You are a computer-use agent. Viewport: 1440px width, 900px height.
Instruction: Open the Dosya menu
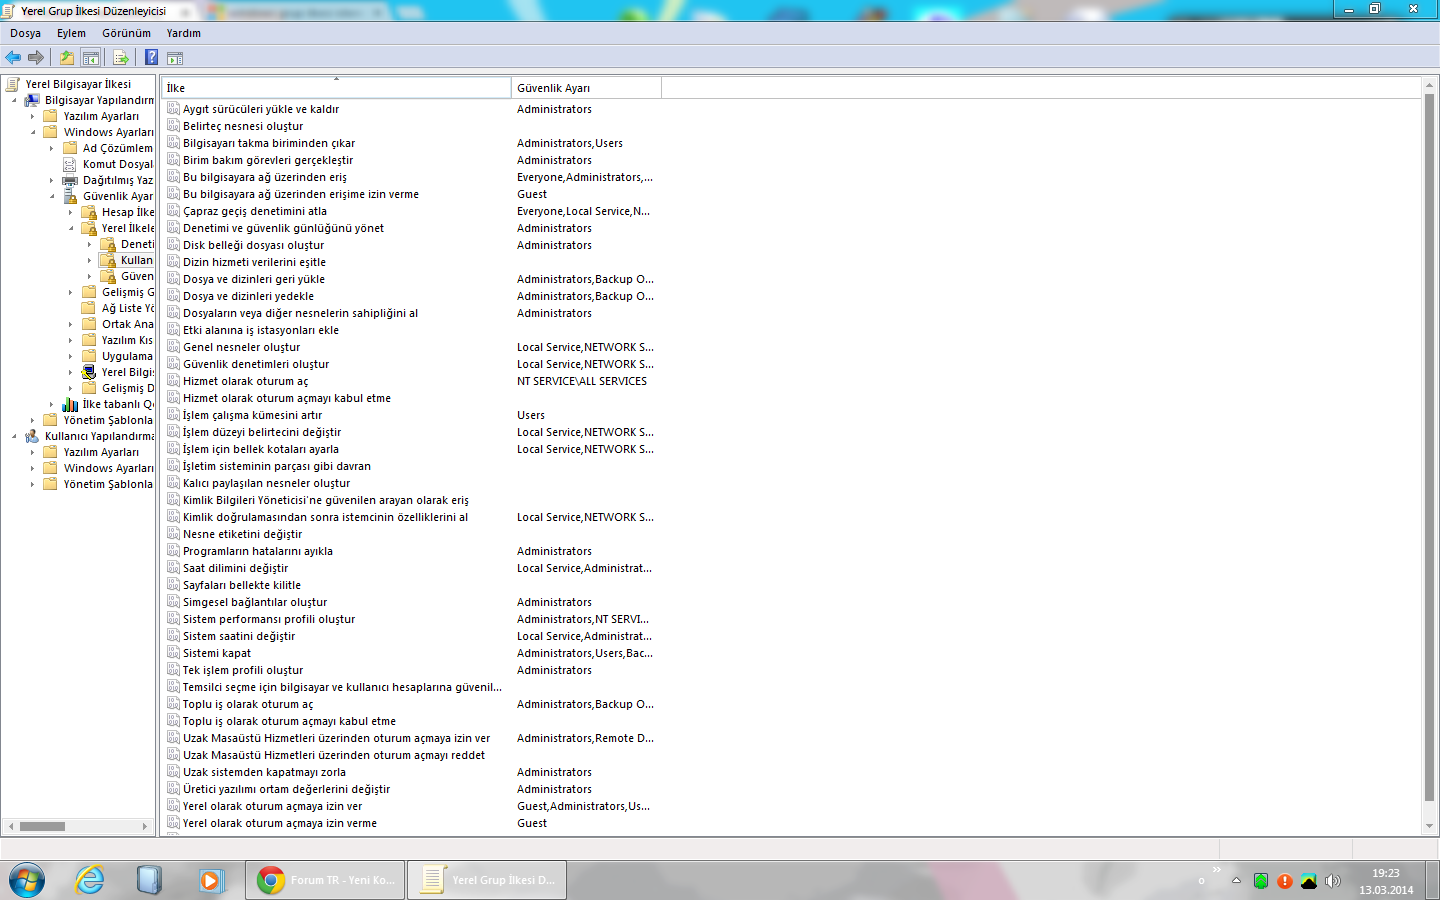click(x=26, y=33)
